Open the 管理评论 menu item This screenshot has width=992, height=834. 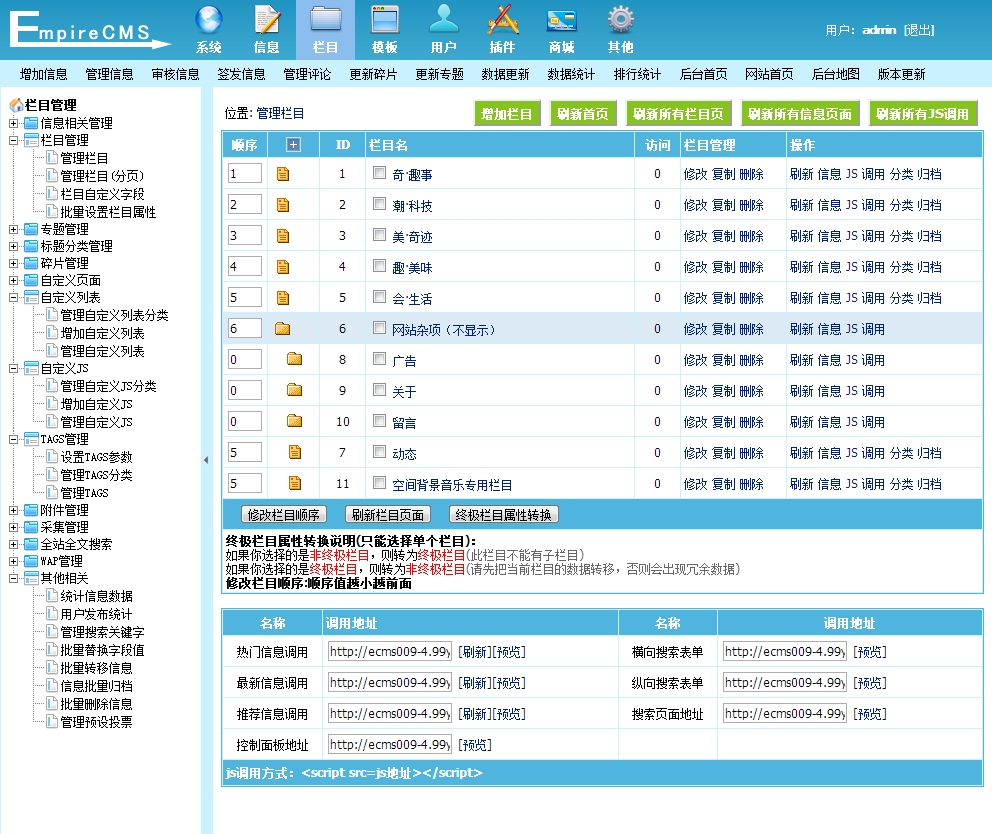coord(307,74)
